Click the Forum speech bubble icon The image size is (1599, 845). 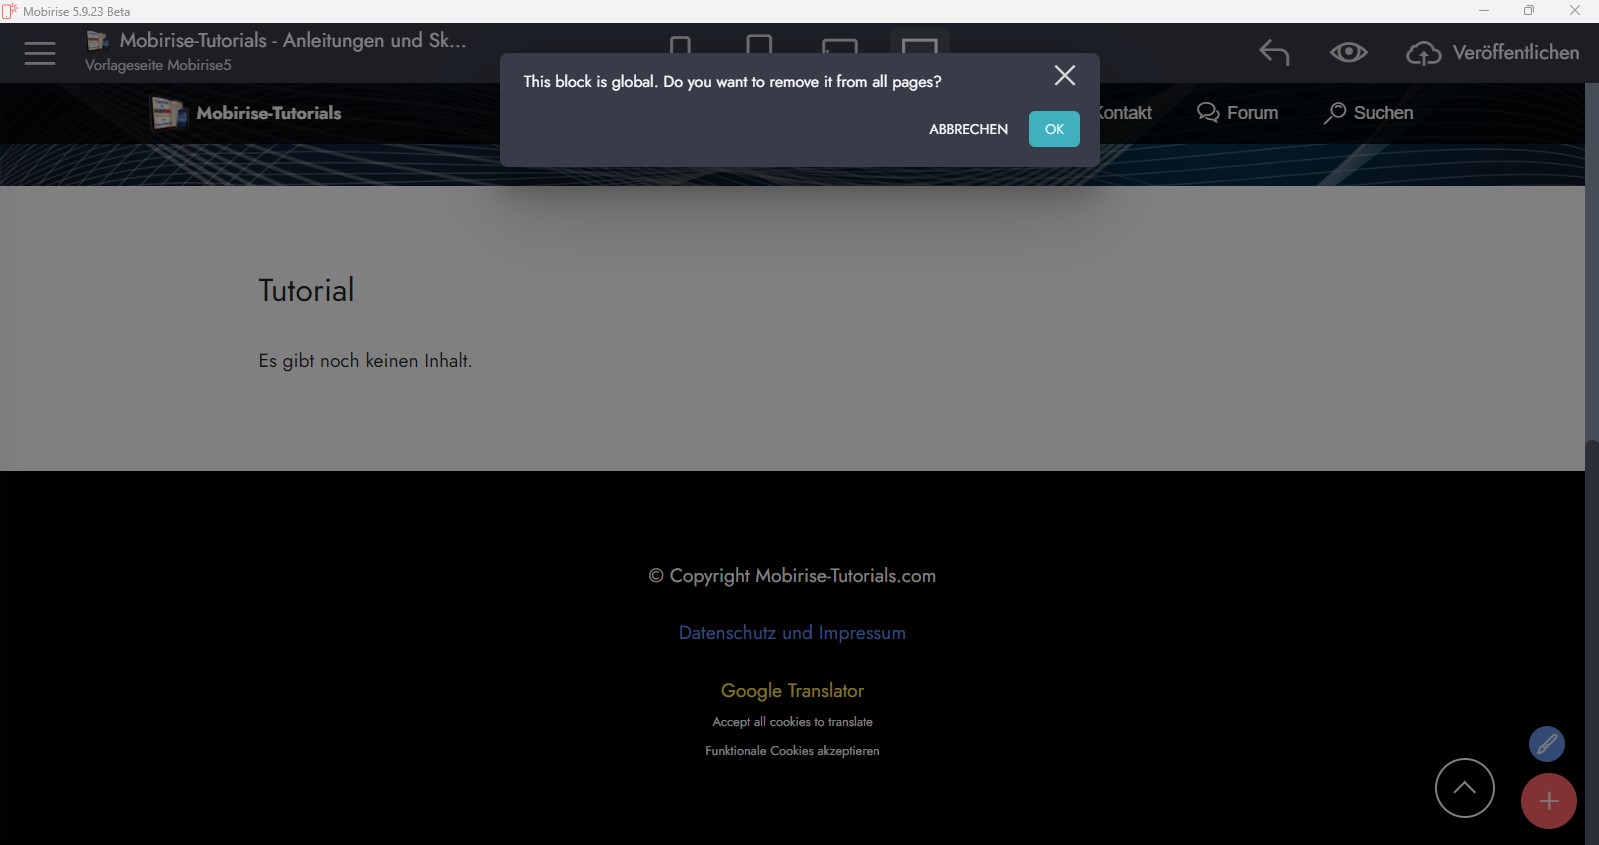click(x=1208, y=113)
